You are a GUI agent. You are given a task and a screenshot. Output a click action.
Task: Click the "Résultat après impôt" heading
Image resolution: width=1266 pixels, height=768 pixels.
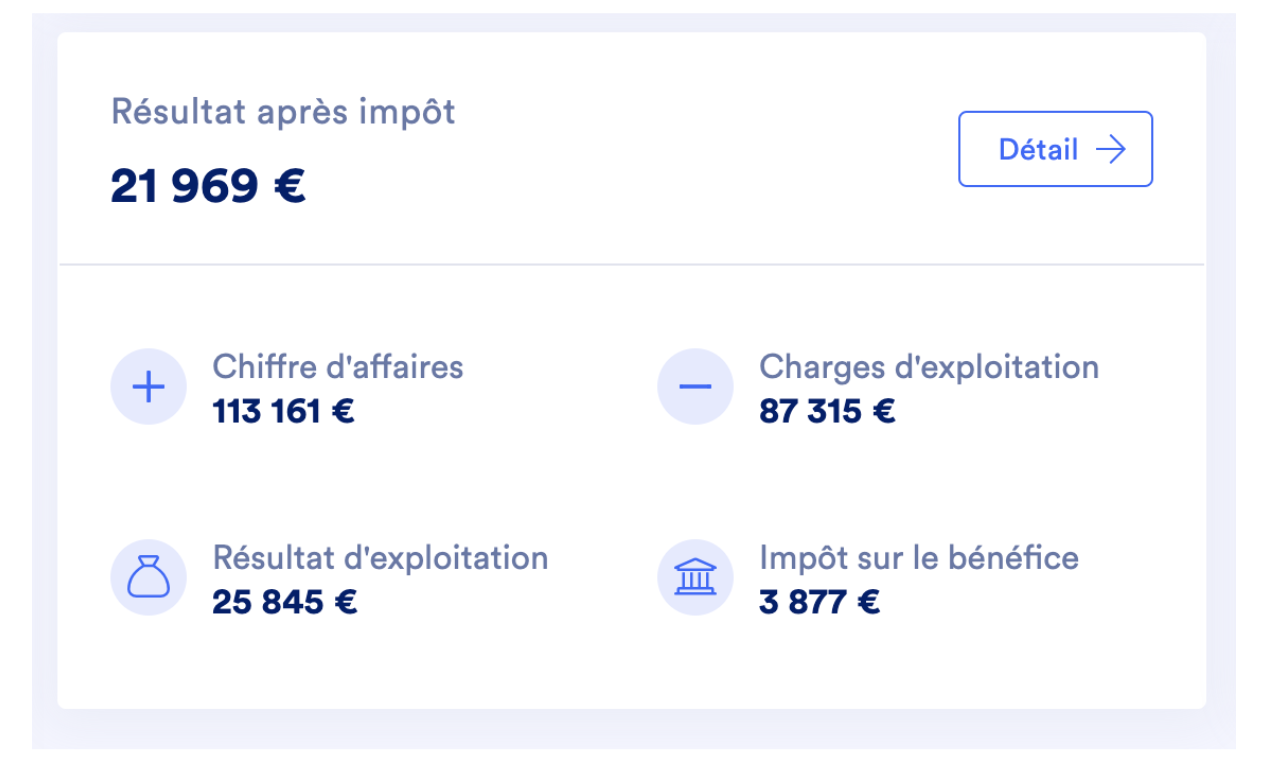click(283, 111)
